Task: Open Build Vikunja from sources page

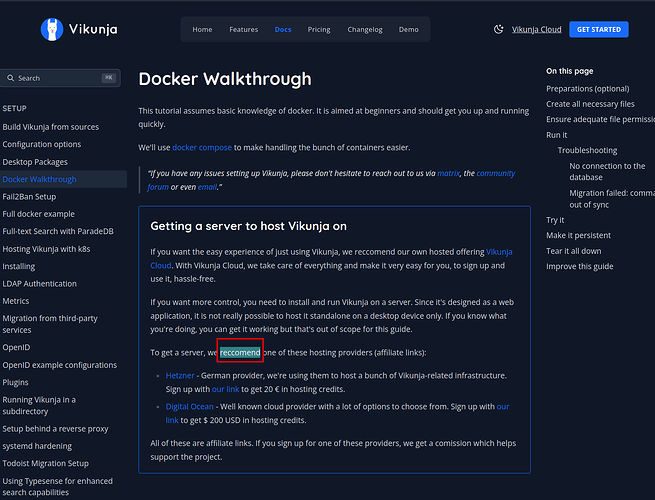Action: [50, 127]
